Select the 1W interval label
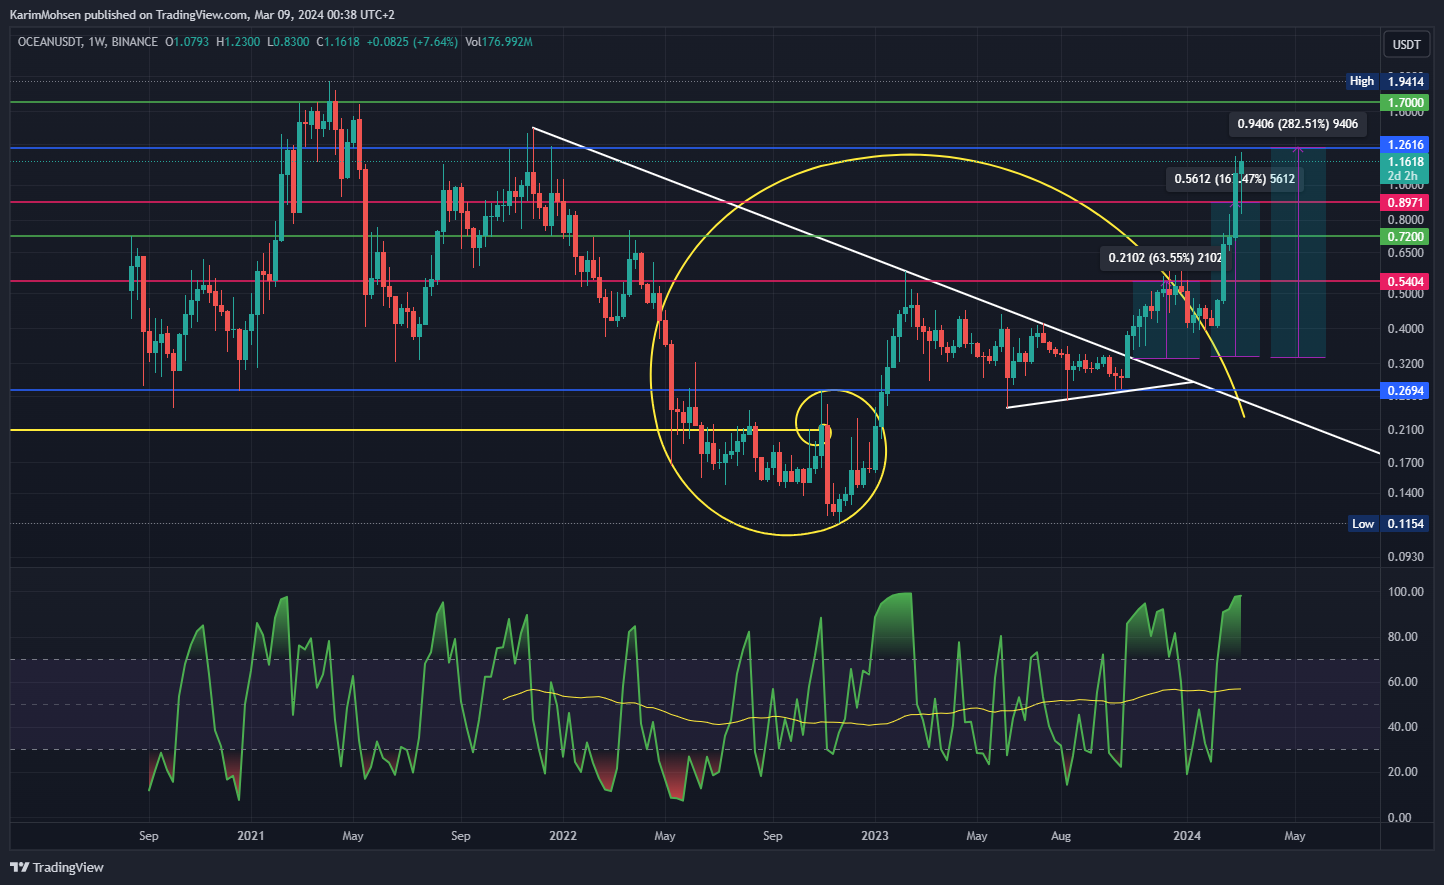 97,42
